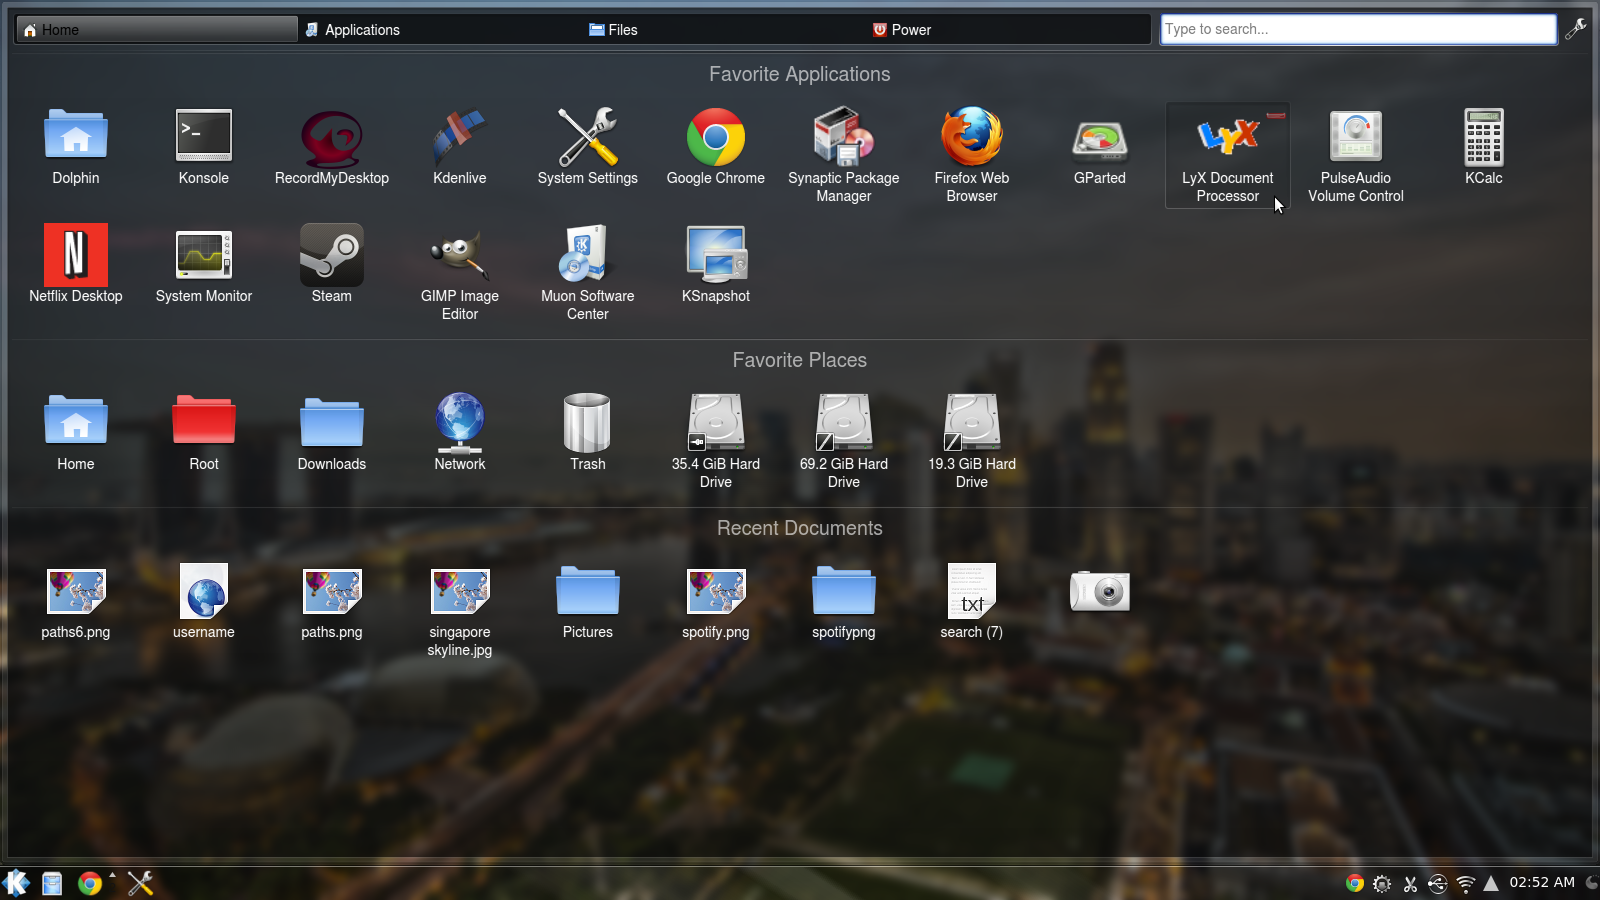Launch Firefox Web Browser
The height and width of the screenshot is (900, 1600).
[x=972, y=155]
